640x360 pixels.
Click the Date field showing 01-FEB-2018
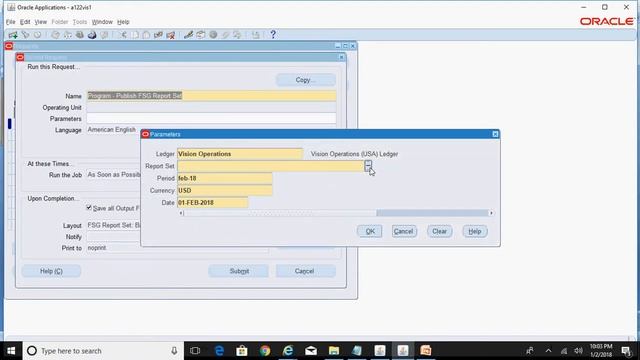coord(213,203)
